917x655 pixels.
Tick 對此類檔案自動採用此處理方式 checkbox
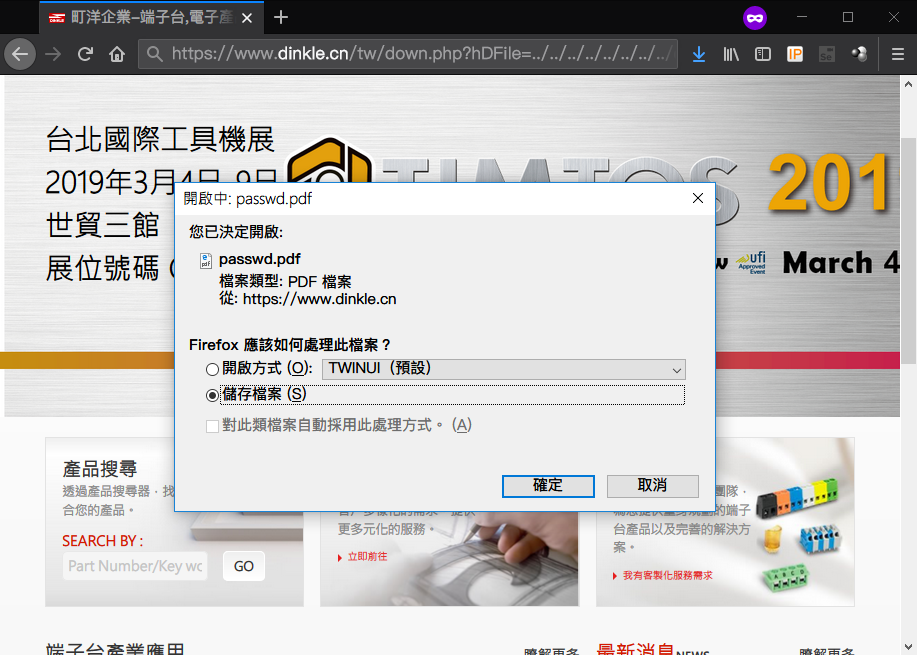tap(212, 426)
